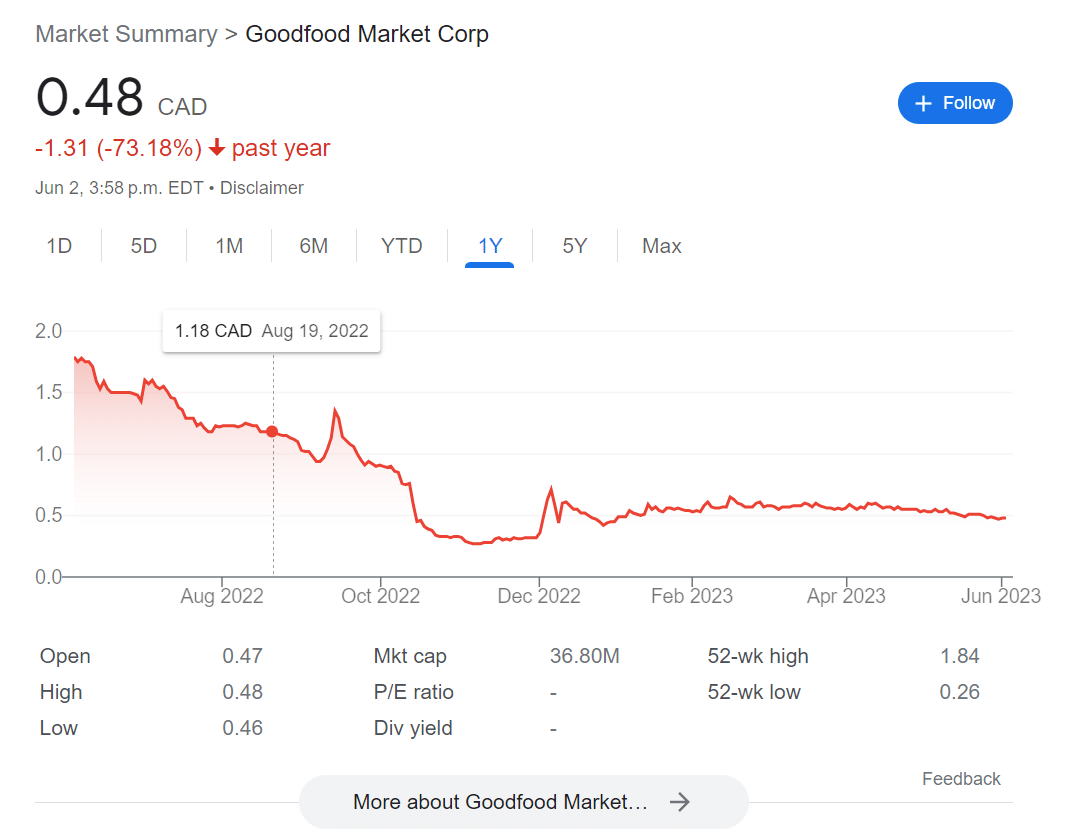This screenshot has width=1074, height=829.
Task: Click the Market Summary breadcrumb
Action: pos(126,34)
